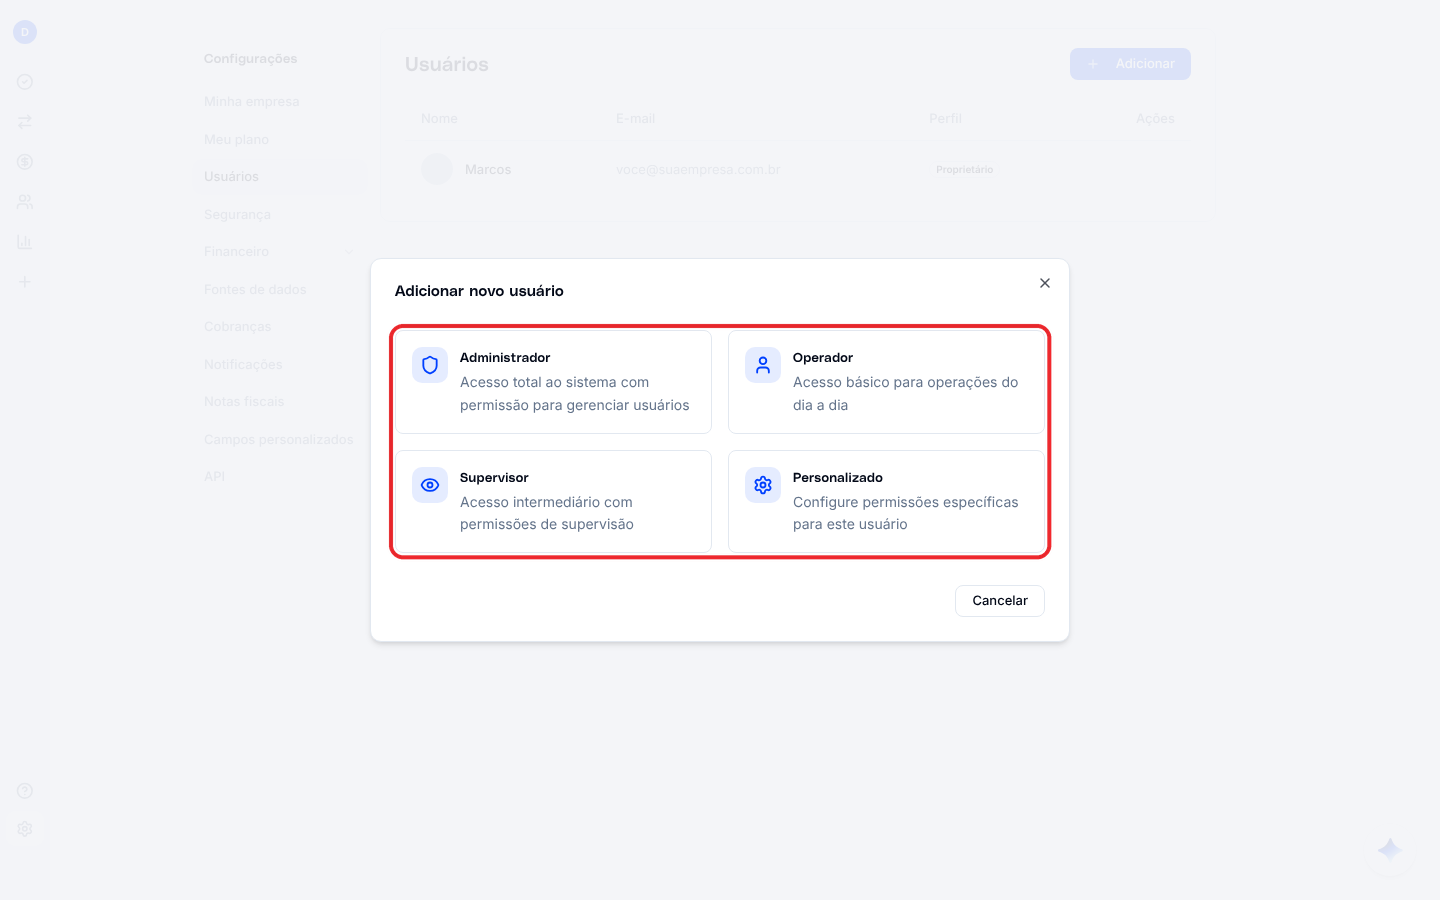Pick the Supervisor eye icon
The height and width of the screenshot is (900, 1440).
click(x=430, y=485)
